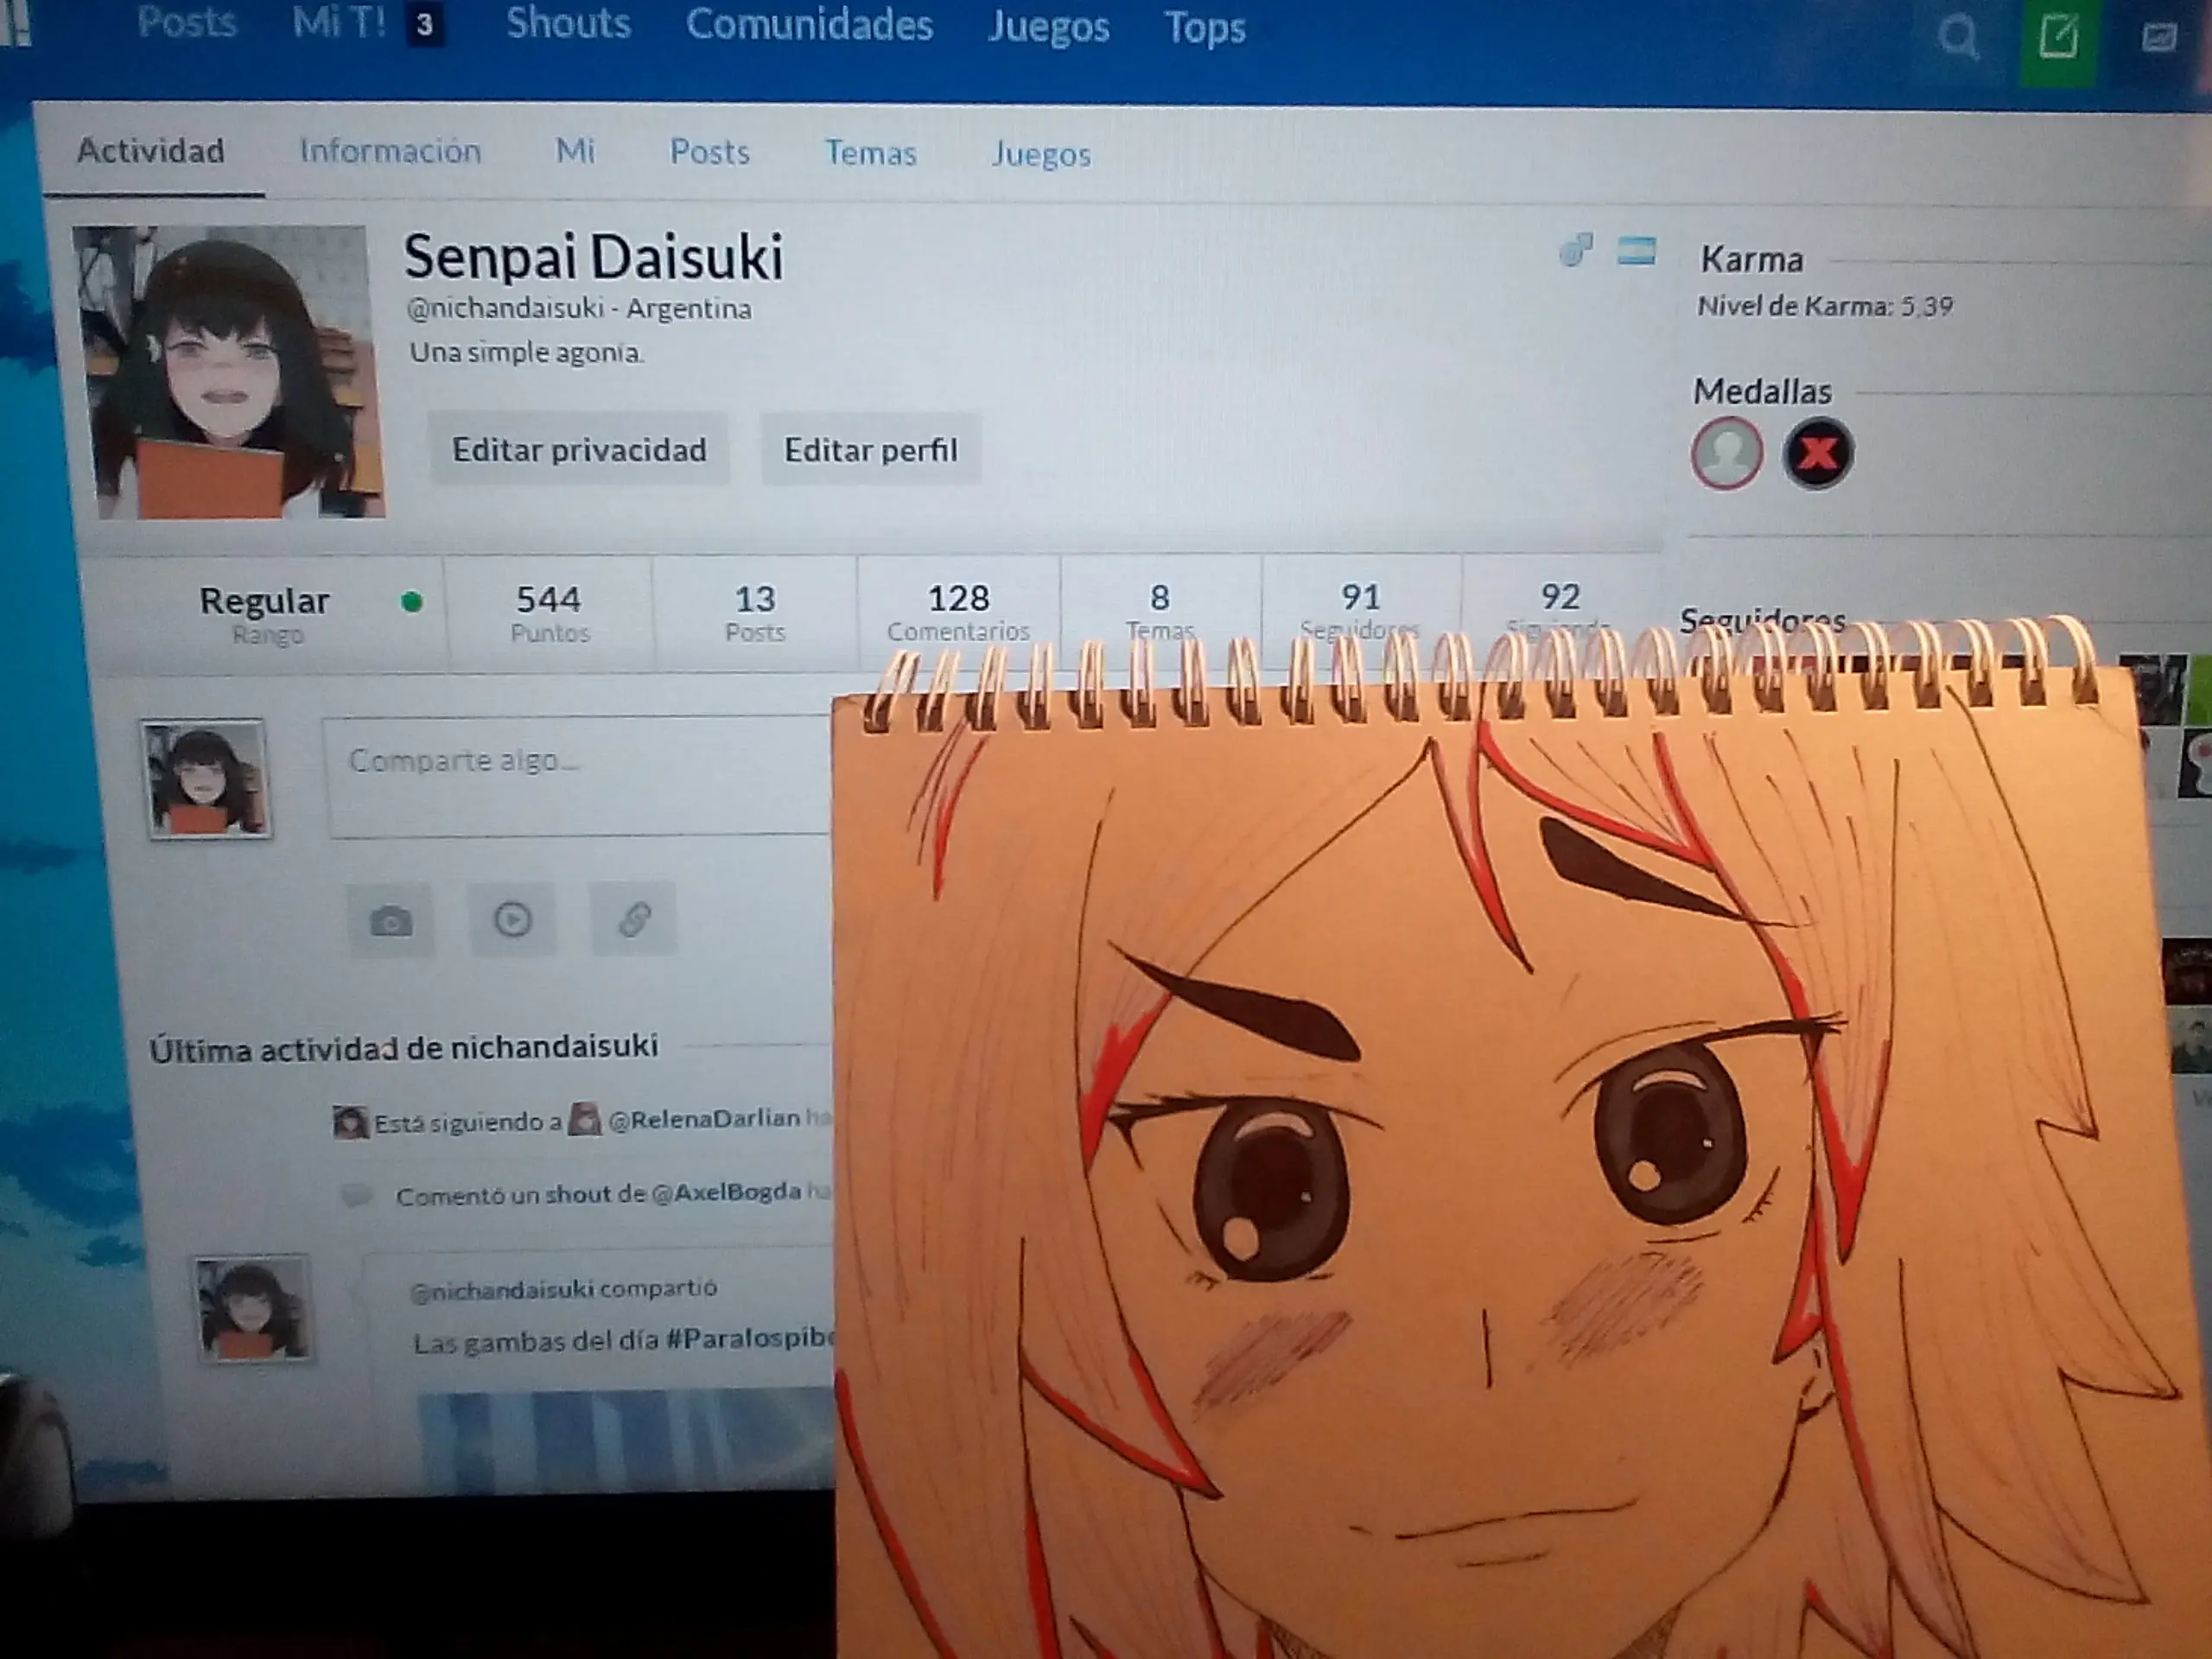Click the 92 Siguiendo stat
The width and height of the screenshot is (2212, 1659).
[1560, 610]
